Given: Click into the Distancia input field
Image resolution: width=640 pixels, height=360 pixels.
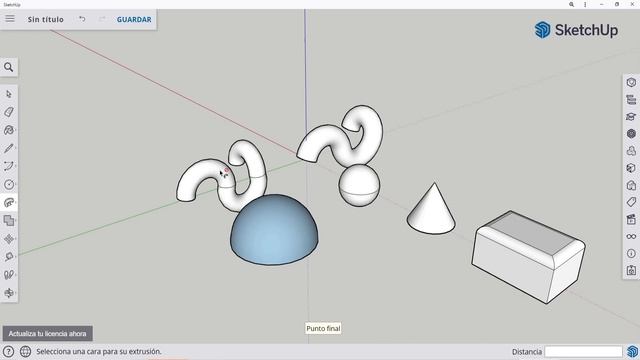Looking at the screenshot, I should (x=583, y=351).
